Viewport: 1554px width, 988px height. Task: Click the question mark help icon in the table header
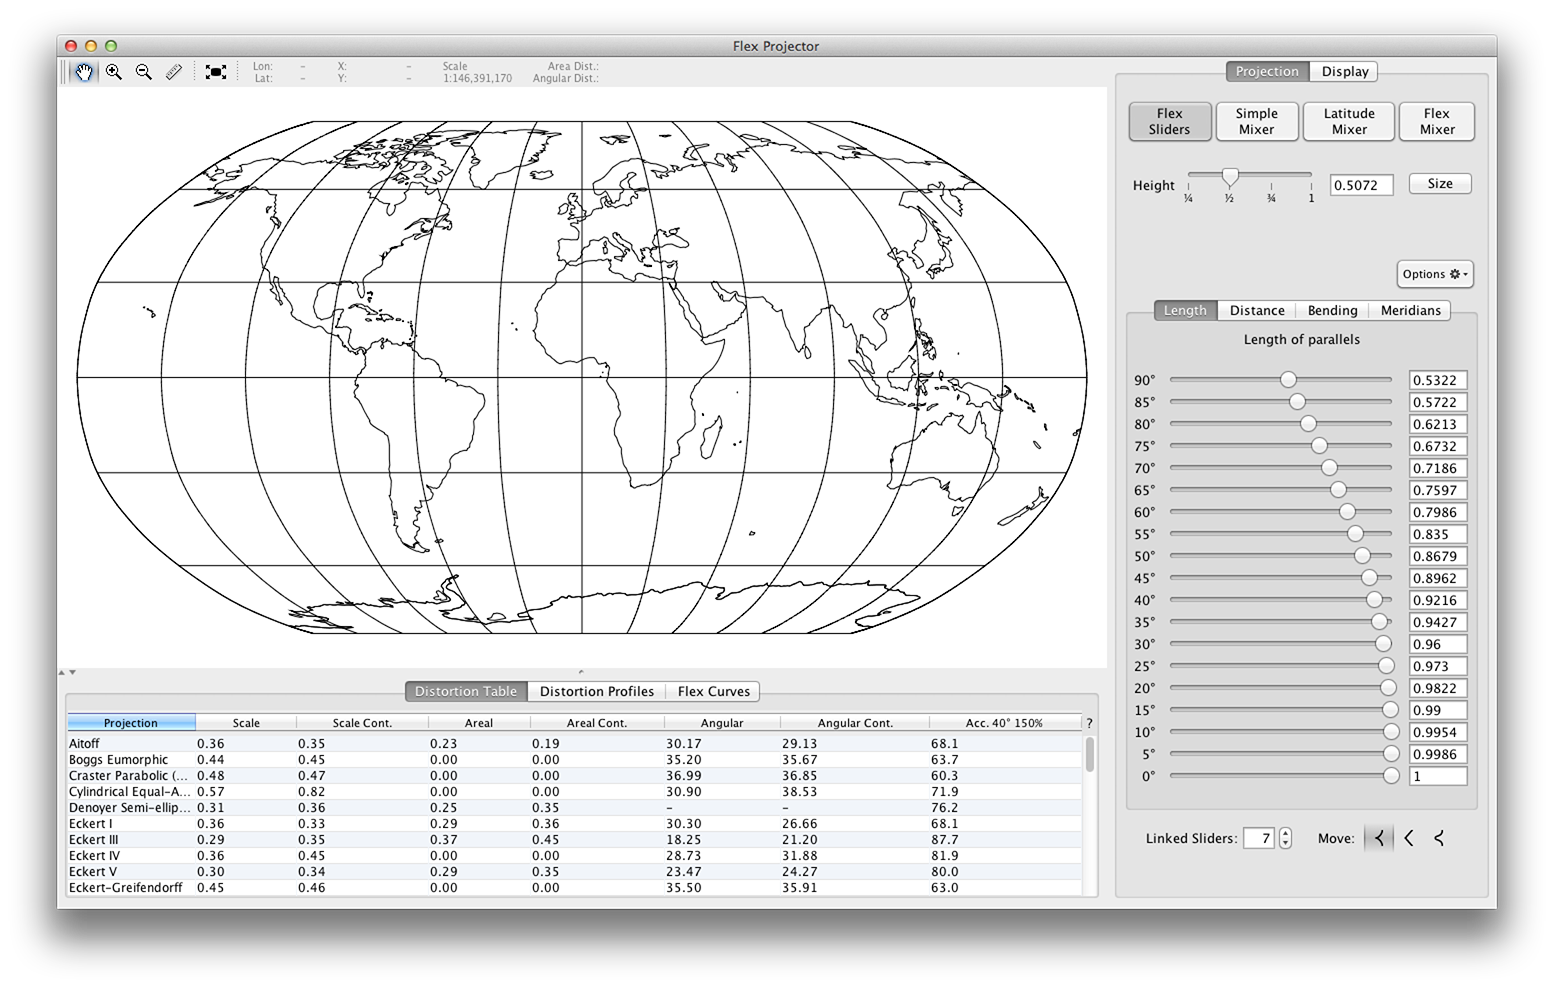[1089, 723]
